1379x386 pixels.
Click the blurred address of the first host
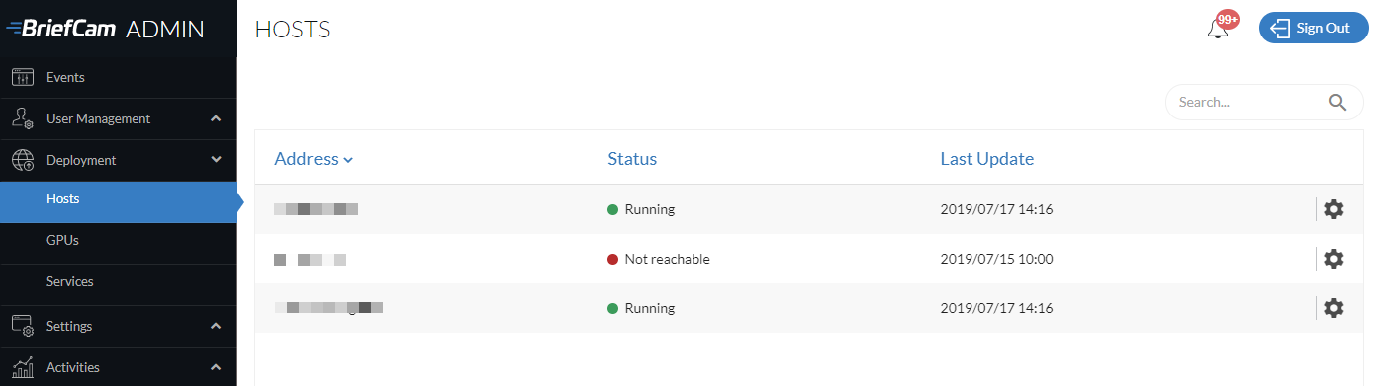click(x=316, y=209)
